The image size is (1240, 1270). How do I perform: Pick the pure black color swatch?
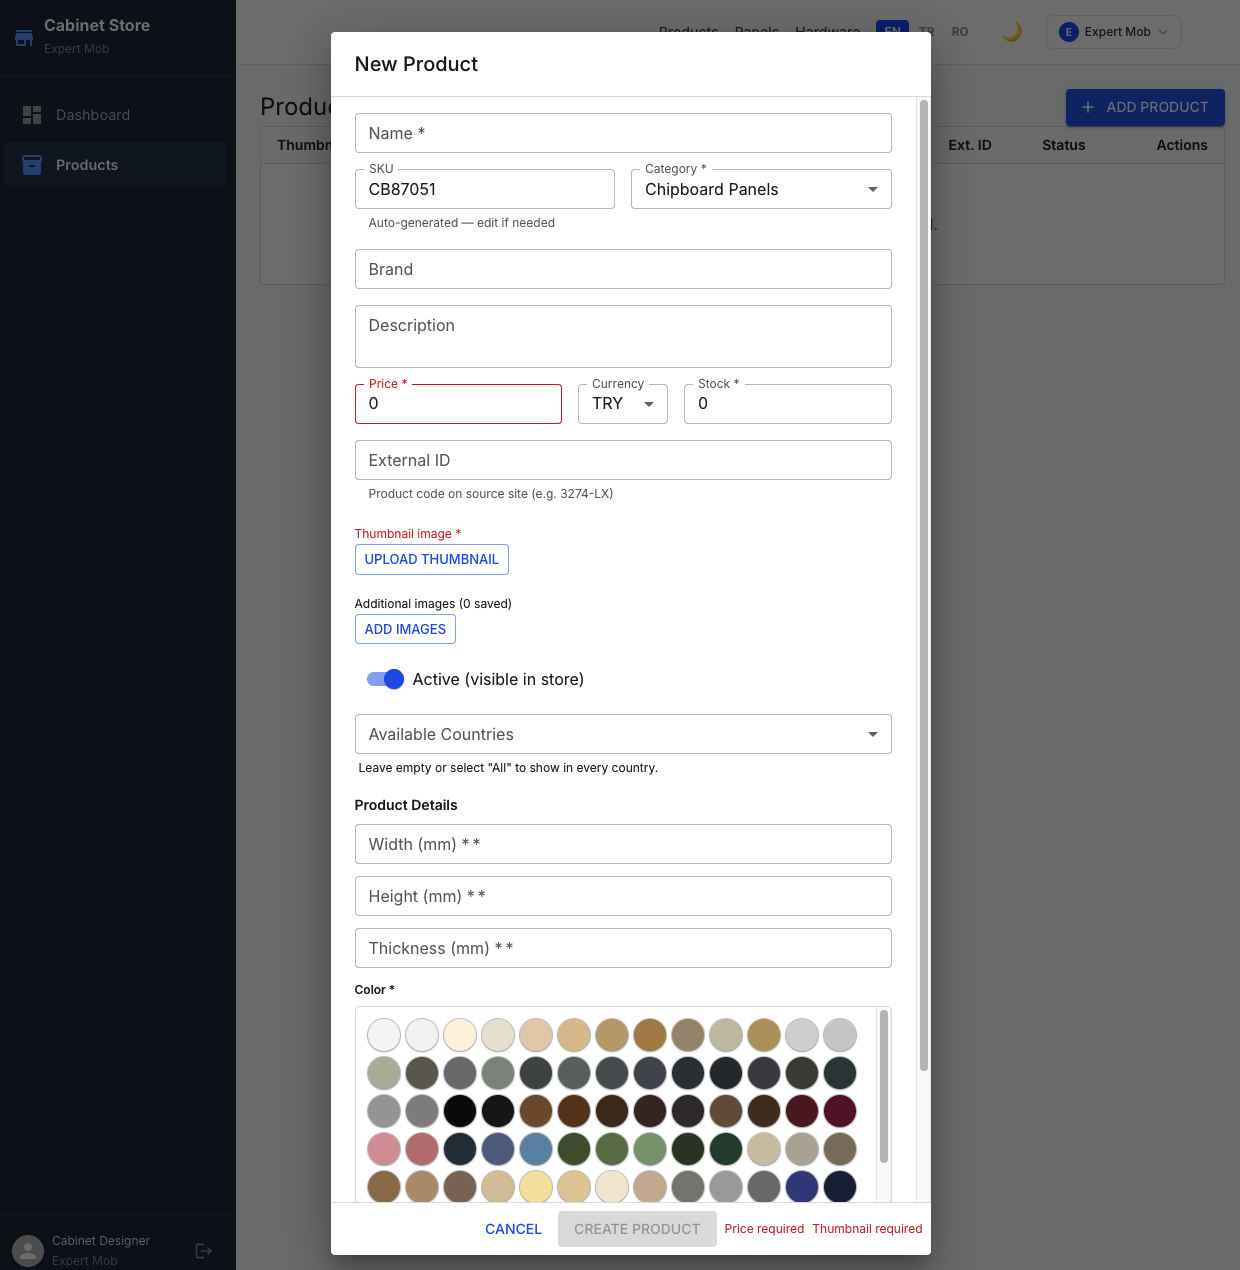tap(460, 1111)
